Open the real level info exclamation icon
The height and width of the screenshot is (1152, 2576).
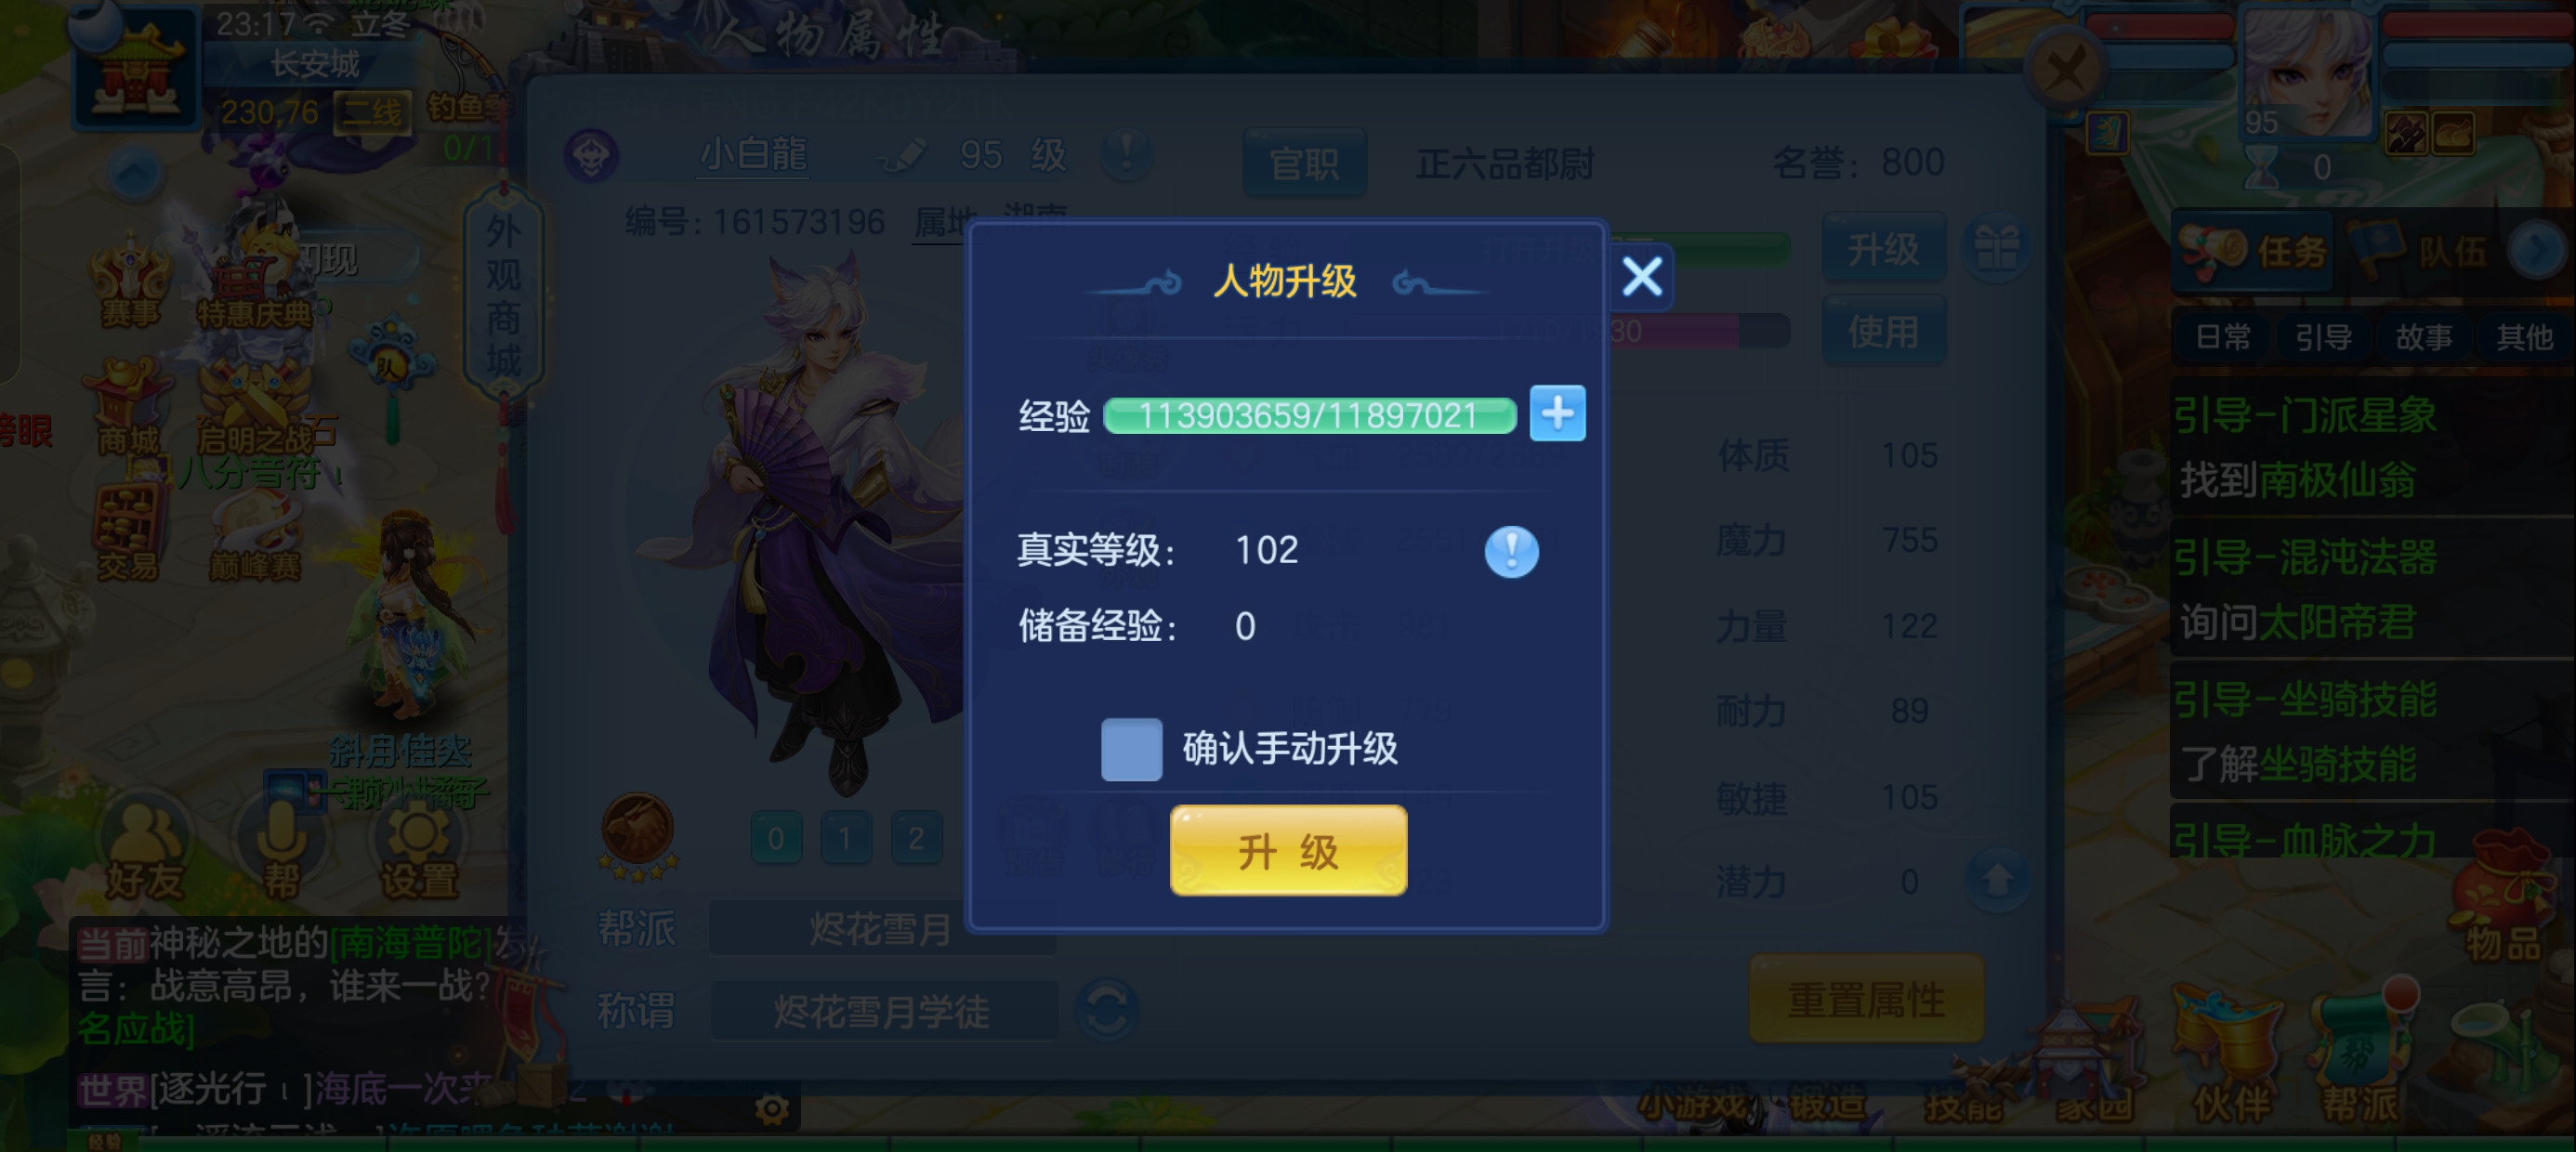coord(1511,551)
